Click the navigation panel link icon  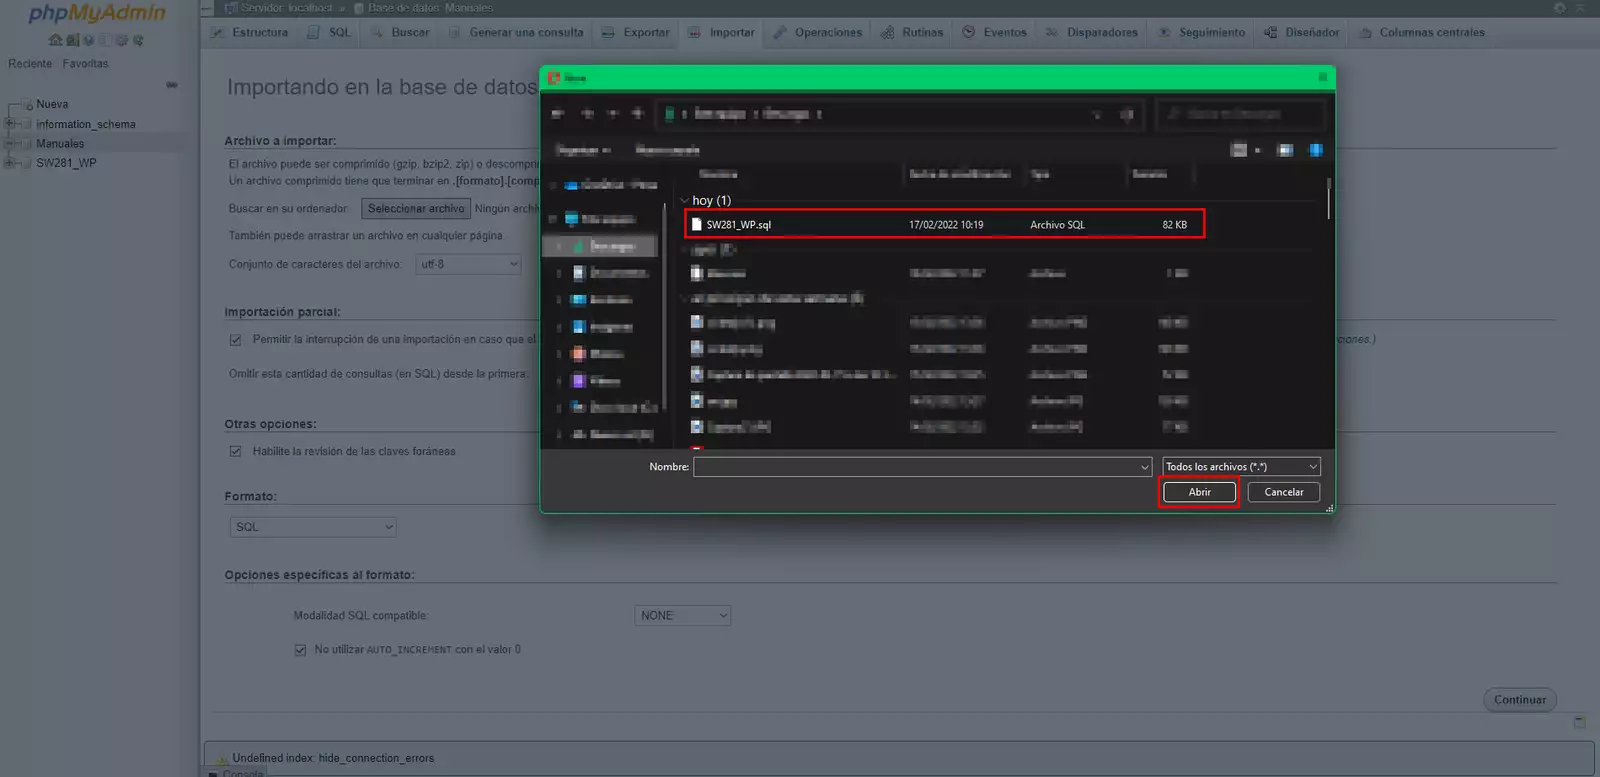click(172, 85)
